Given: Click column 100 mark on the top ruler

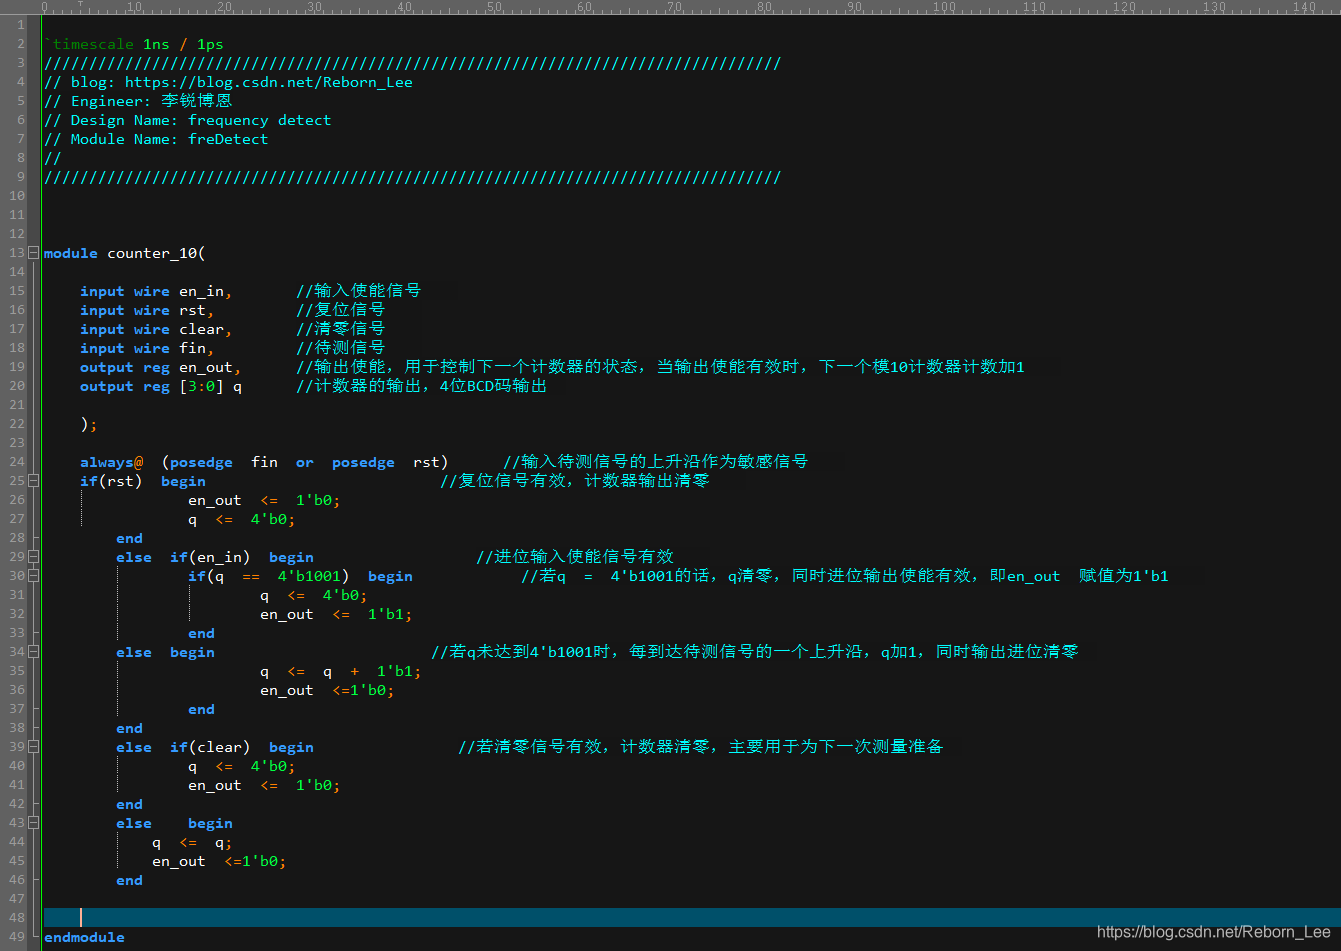Looking at the screenshot, I should click(944, 7).
